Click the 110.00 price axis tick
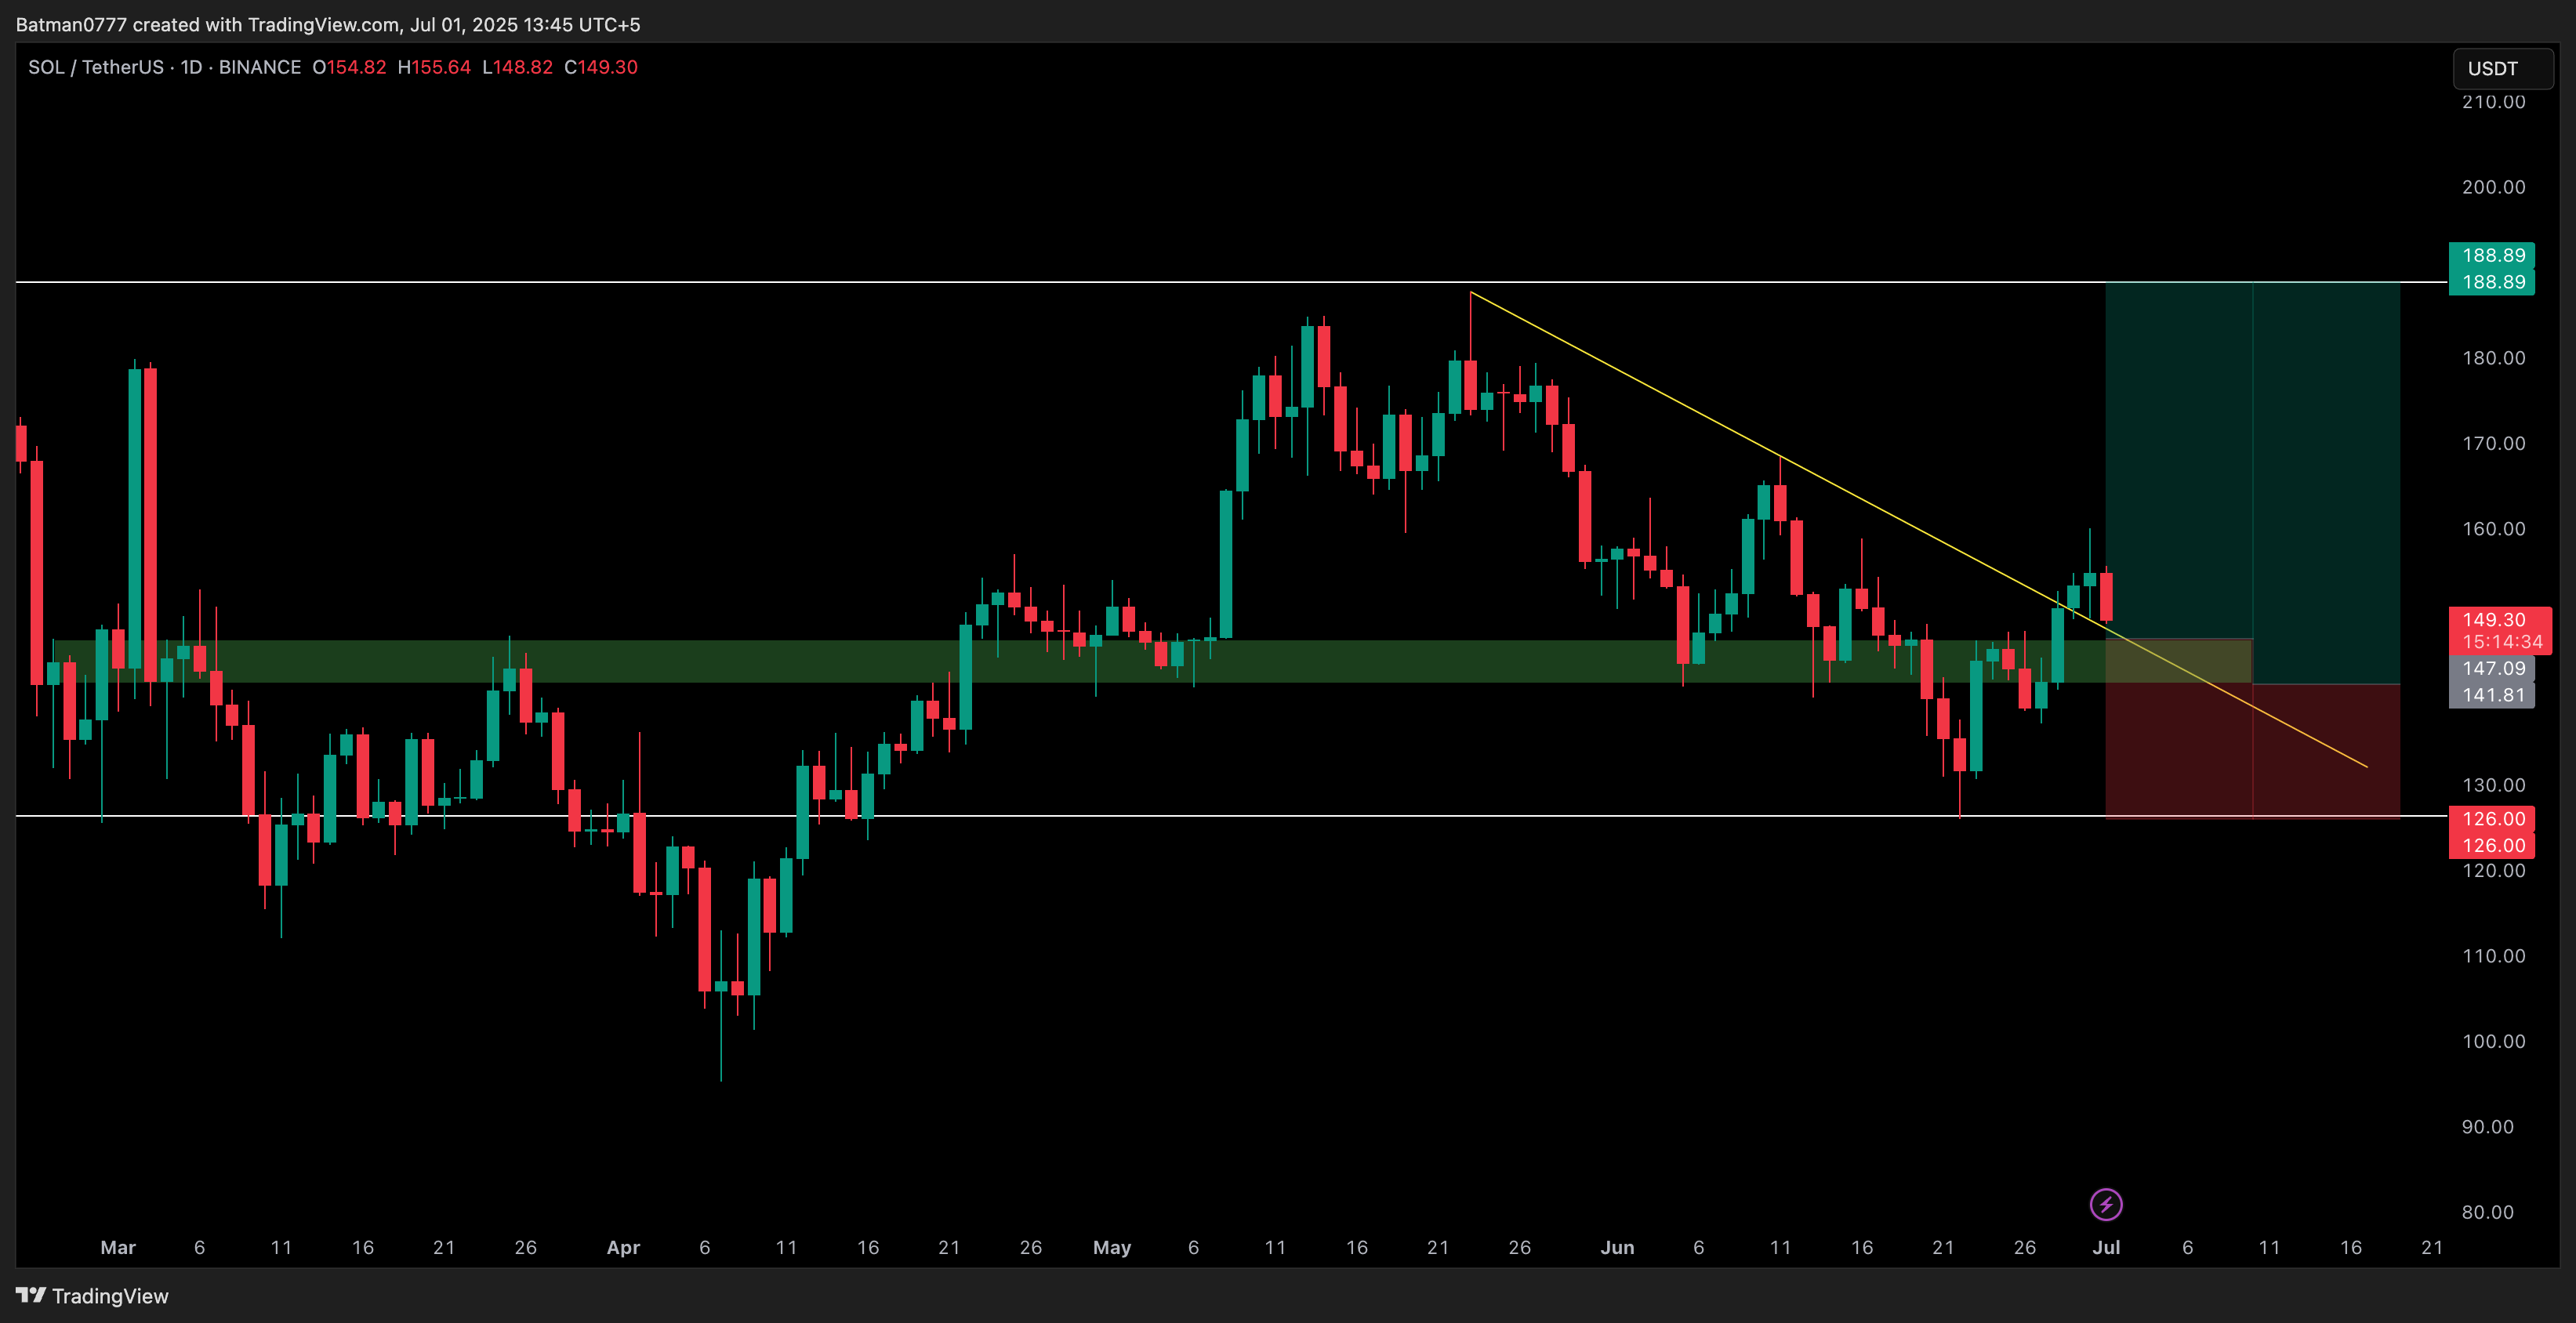The image size is (2576, 1323). click(2493, 956)
